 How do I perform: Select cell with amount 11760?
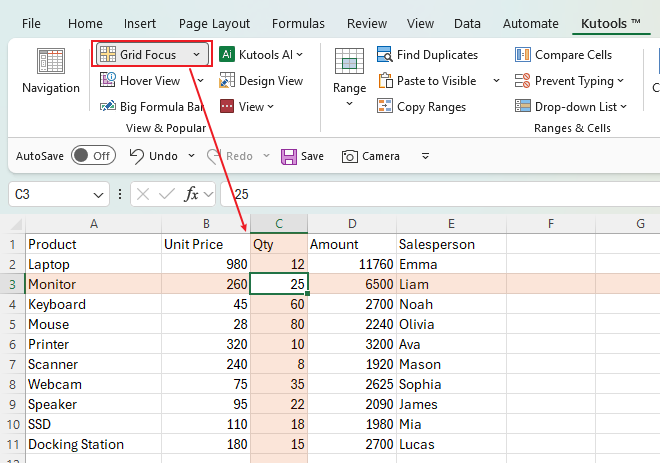[x=352, y=264]
